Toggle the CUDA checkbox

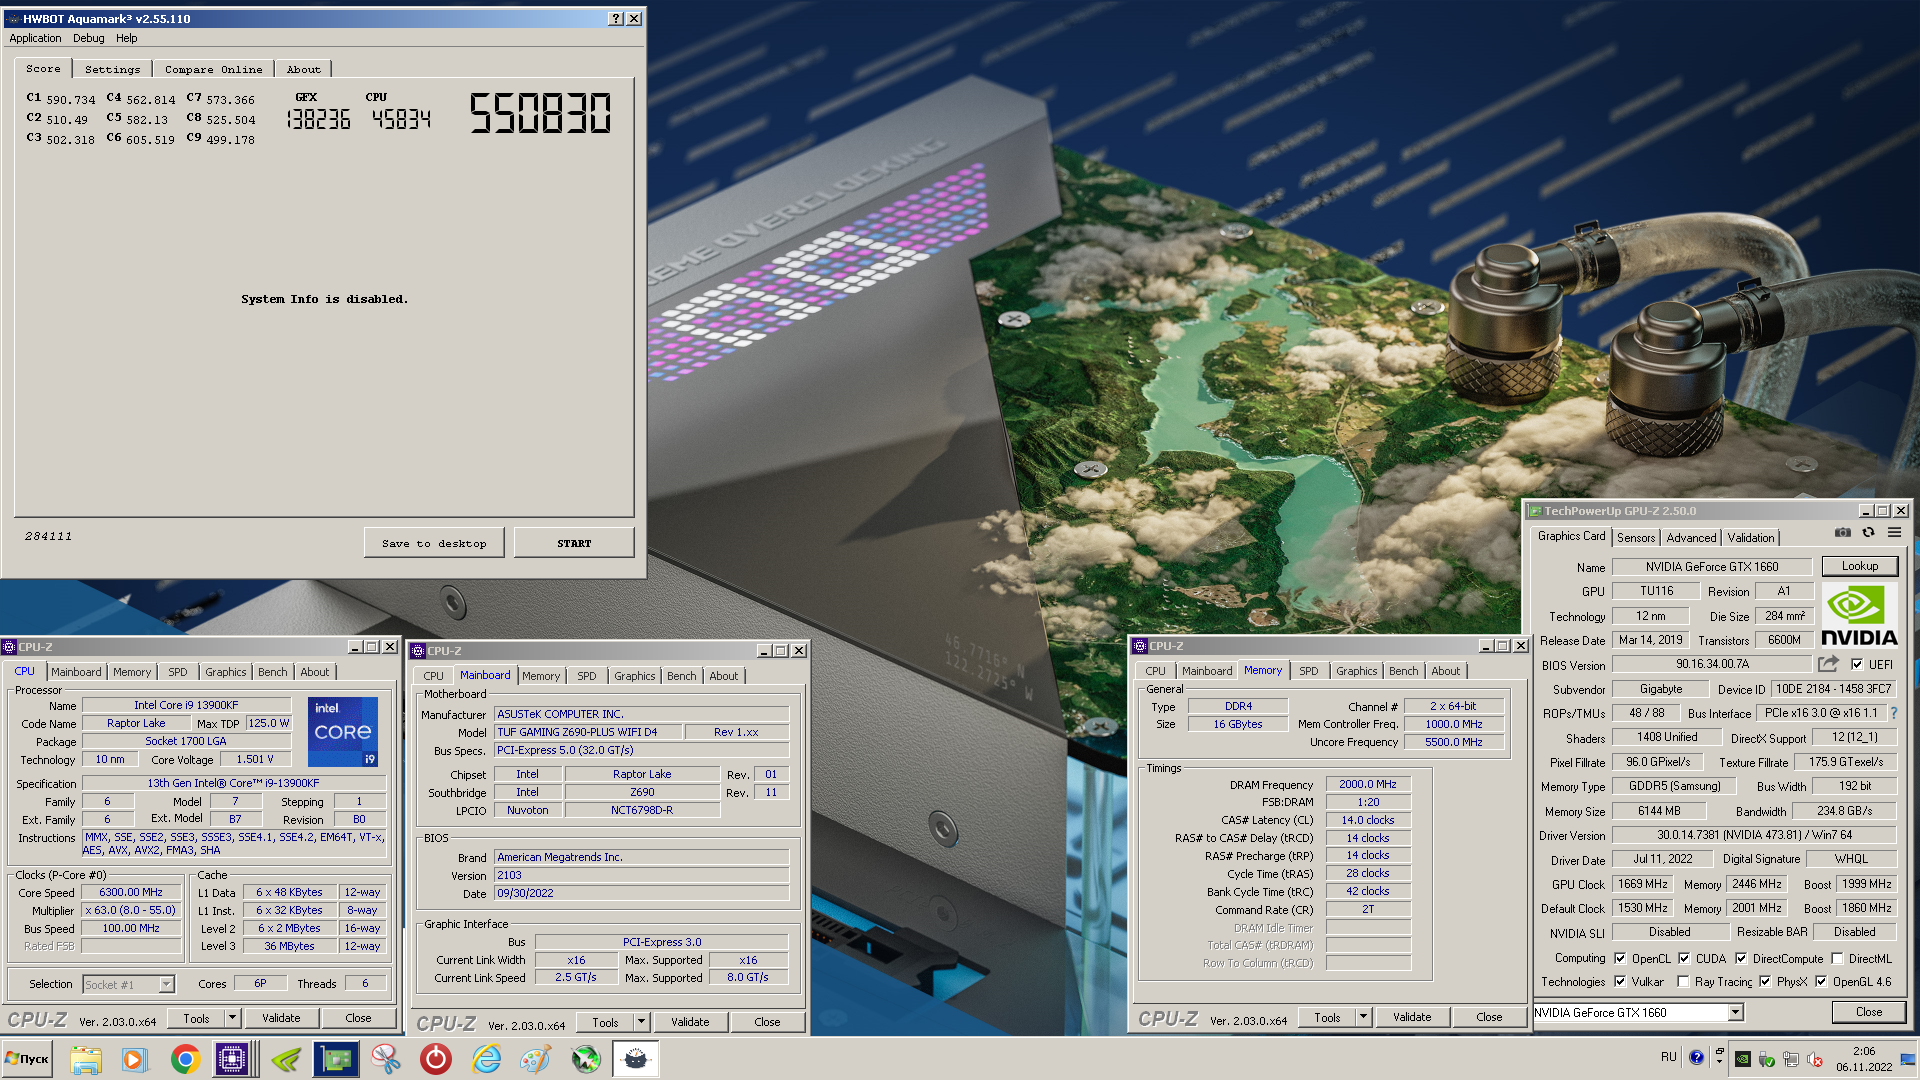(x=1684, y=958)
